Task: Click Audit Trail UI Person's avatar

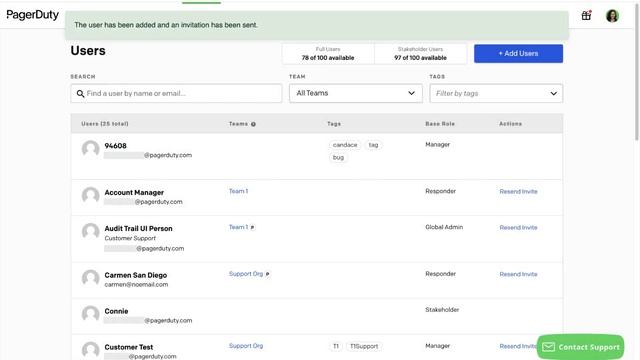Action: [91, 231]
